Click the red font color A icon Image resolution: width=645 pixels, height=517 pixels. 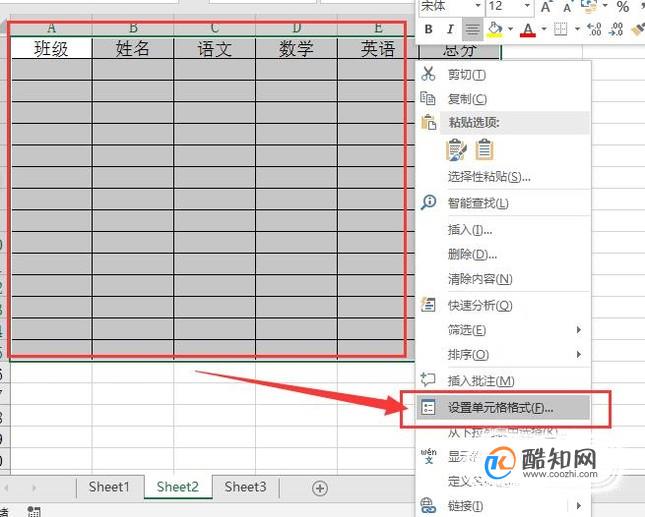pos(528,29)
